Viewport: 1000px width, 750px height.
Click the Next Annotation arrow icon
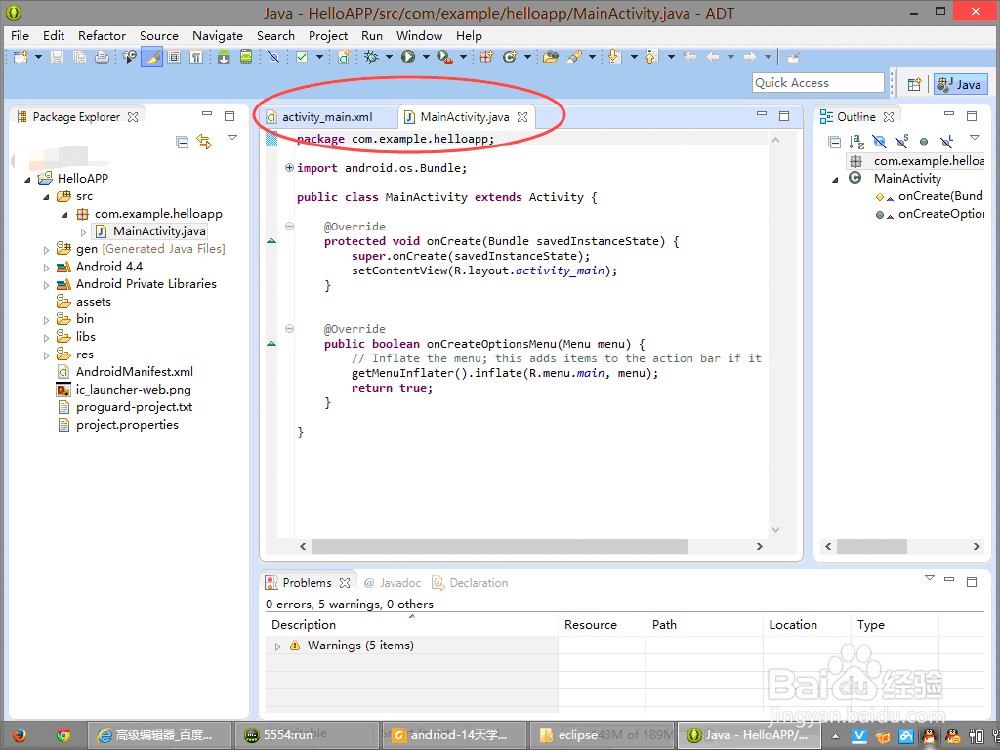click(614, 57)
